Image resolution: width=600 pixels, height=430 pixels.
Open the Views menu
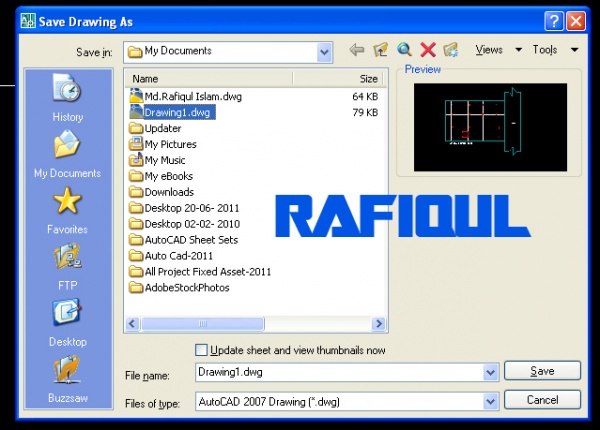click(499, 50)
